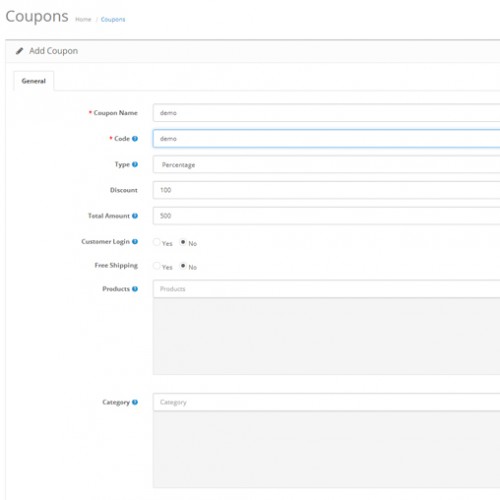
Task: Go to the Home breadcrumb link
Action: (x=83, y=19)
